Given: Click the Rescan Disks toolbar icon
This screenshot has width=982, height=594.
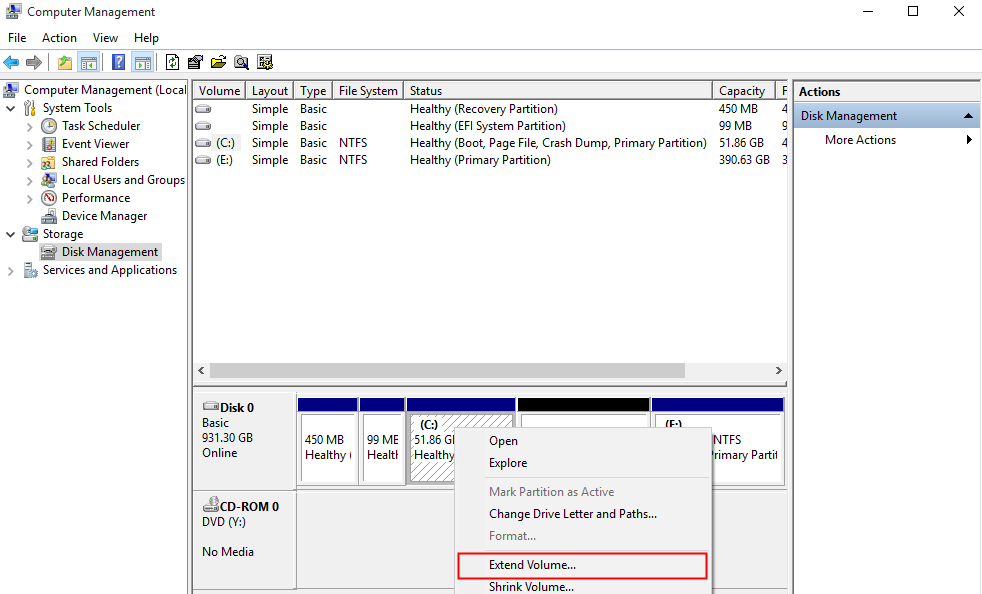Looking at the screenshot, I should coord(265,62).
